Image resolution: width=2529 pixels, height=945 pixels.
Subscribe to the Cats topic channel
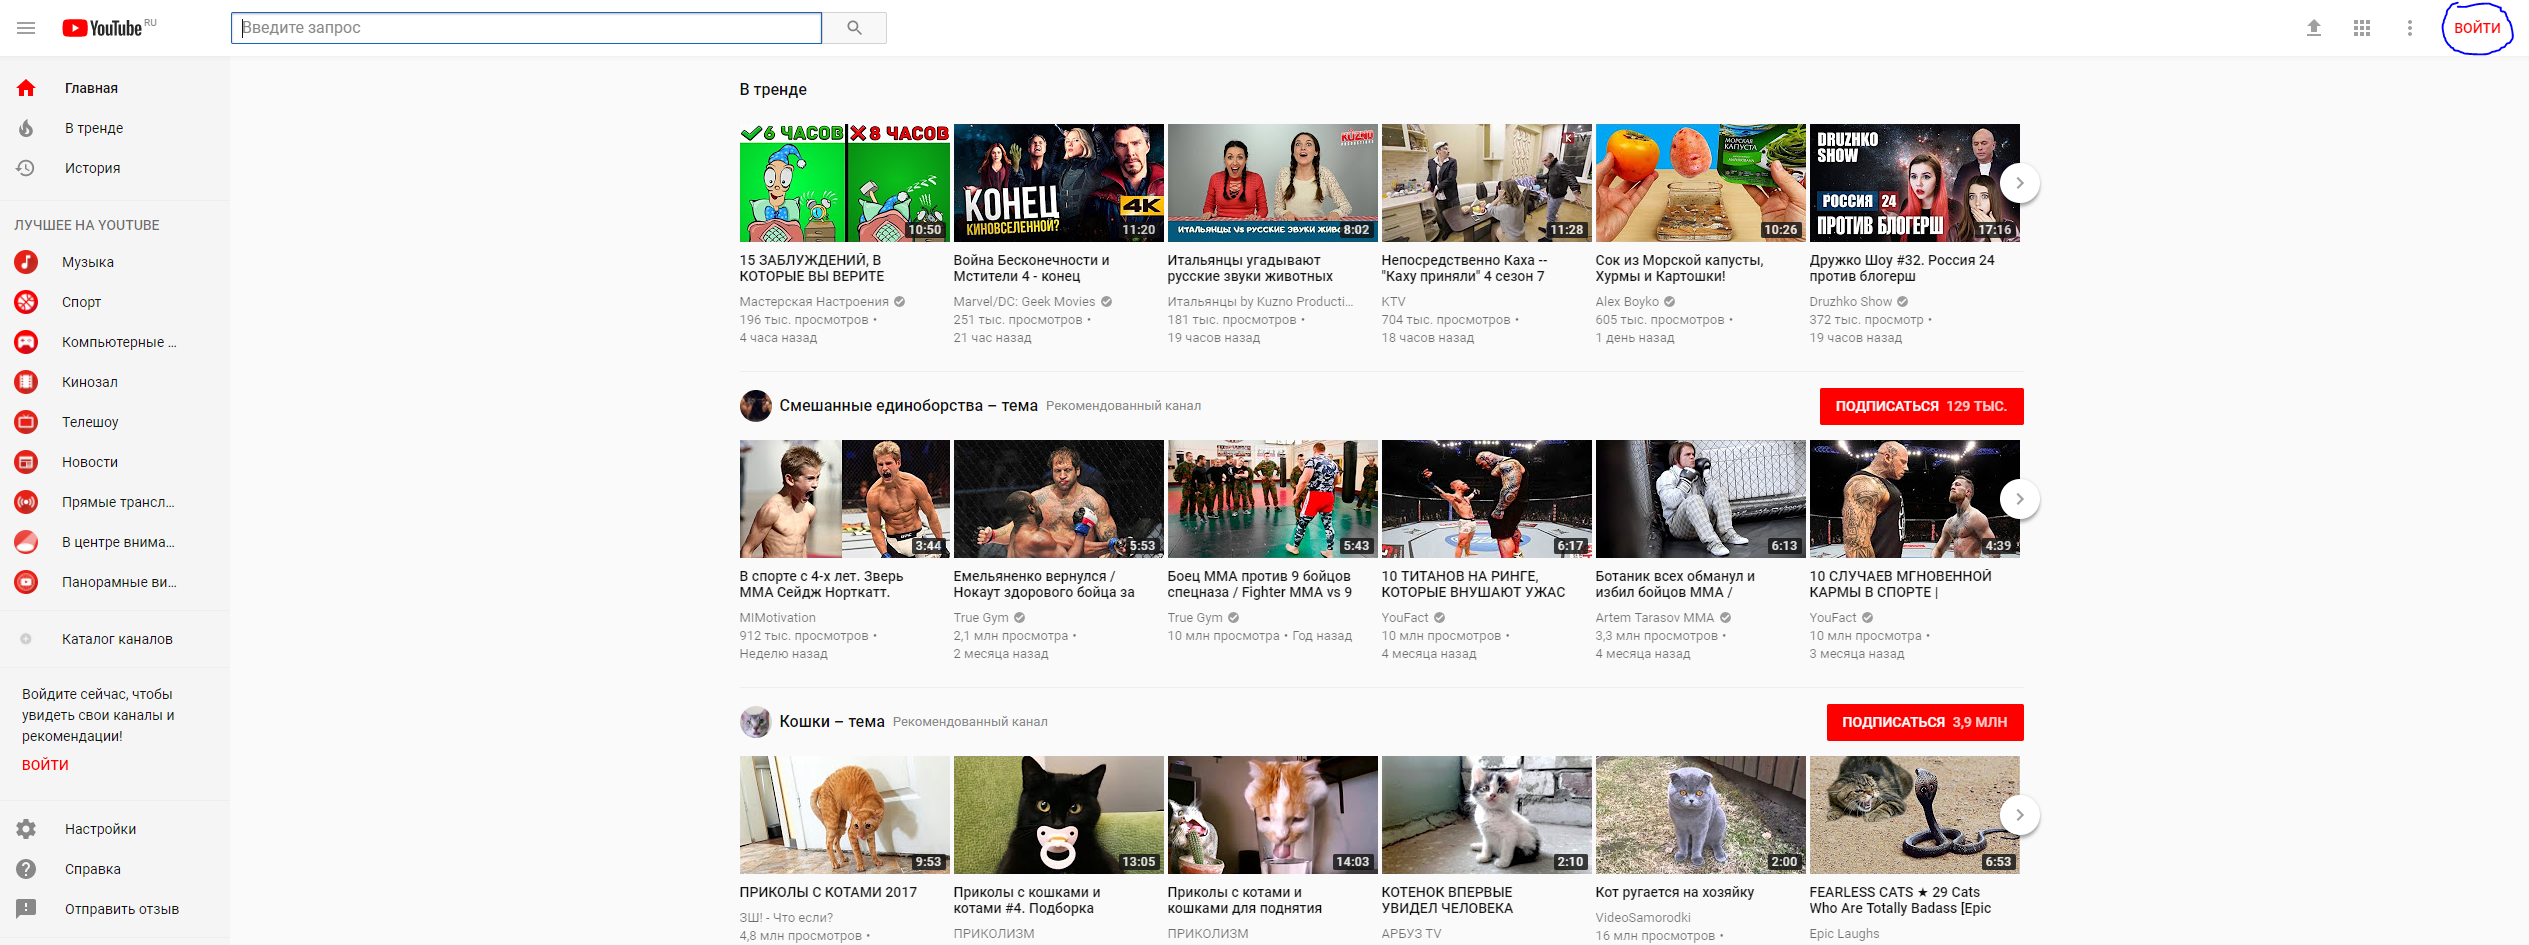[x=1924, y=722]
